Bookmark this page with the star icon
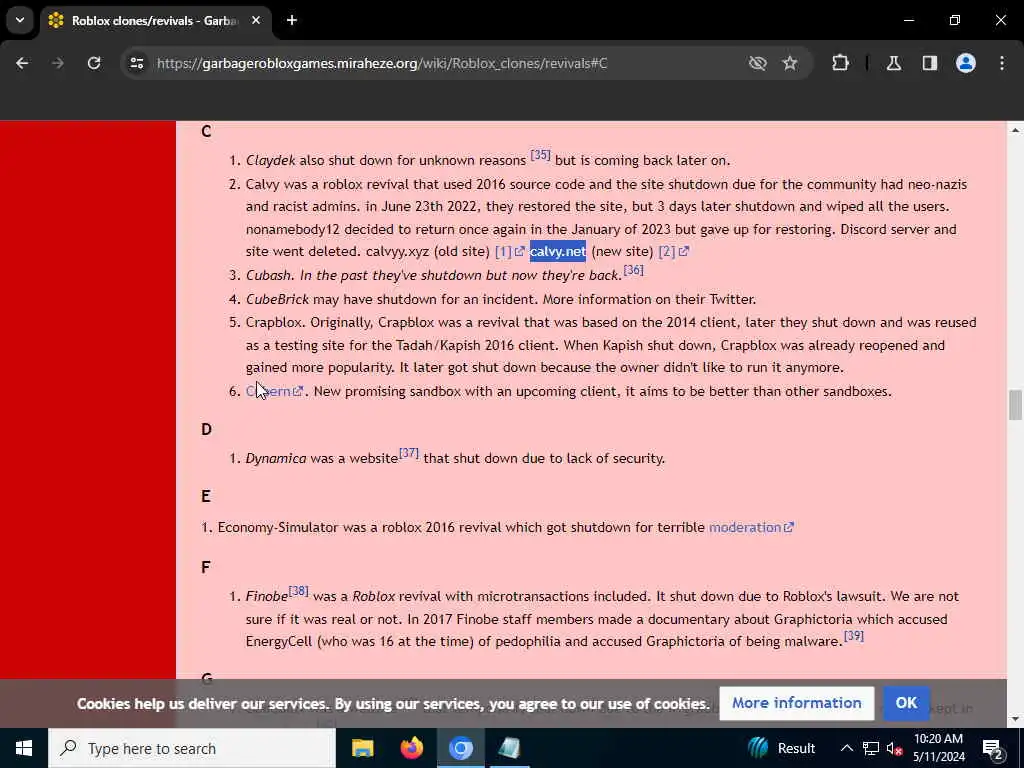1024x768 pixels. coord(790,63)
